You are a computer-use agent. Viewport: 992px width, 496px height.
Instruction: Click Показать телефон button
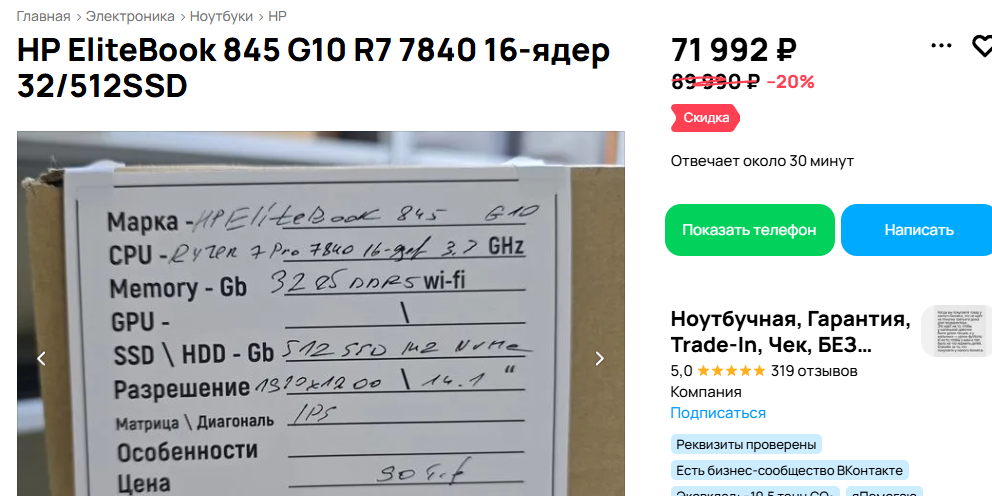(x=750, y=230)
